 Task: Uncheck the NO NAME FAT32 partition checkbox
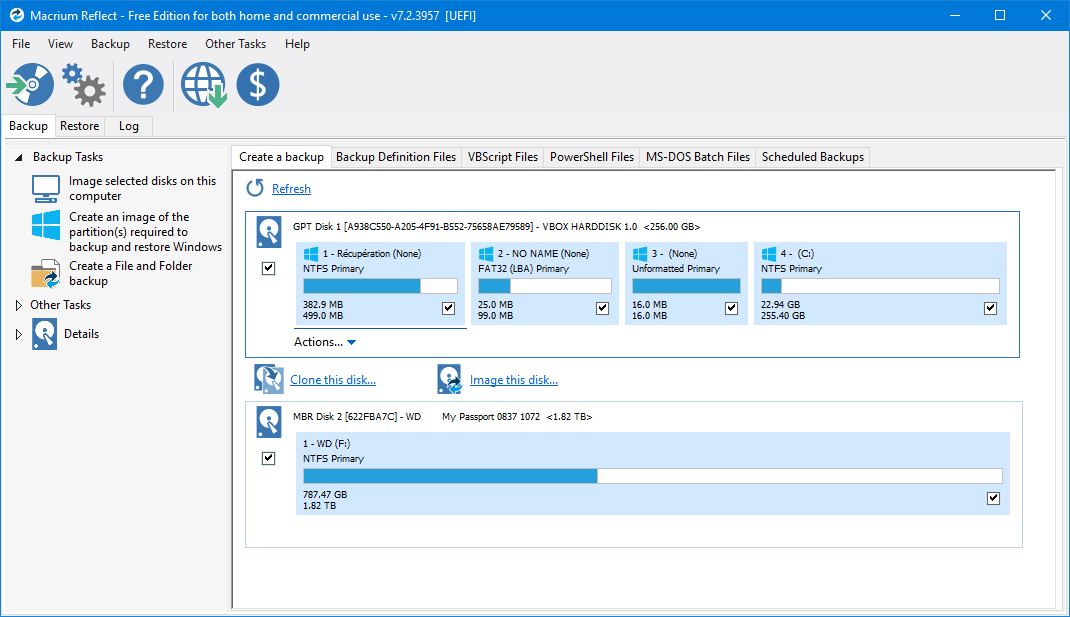[x=603, y=308]
